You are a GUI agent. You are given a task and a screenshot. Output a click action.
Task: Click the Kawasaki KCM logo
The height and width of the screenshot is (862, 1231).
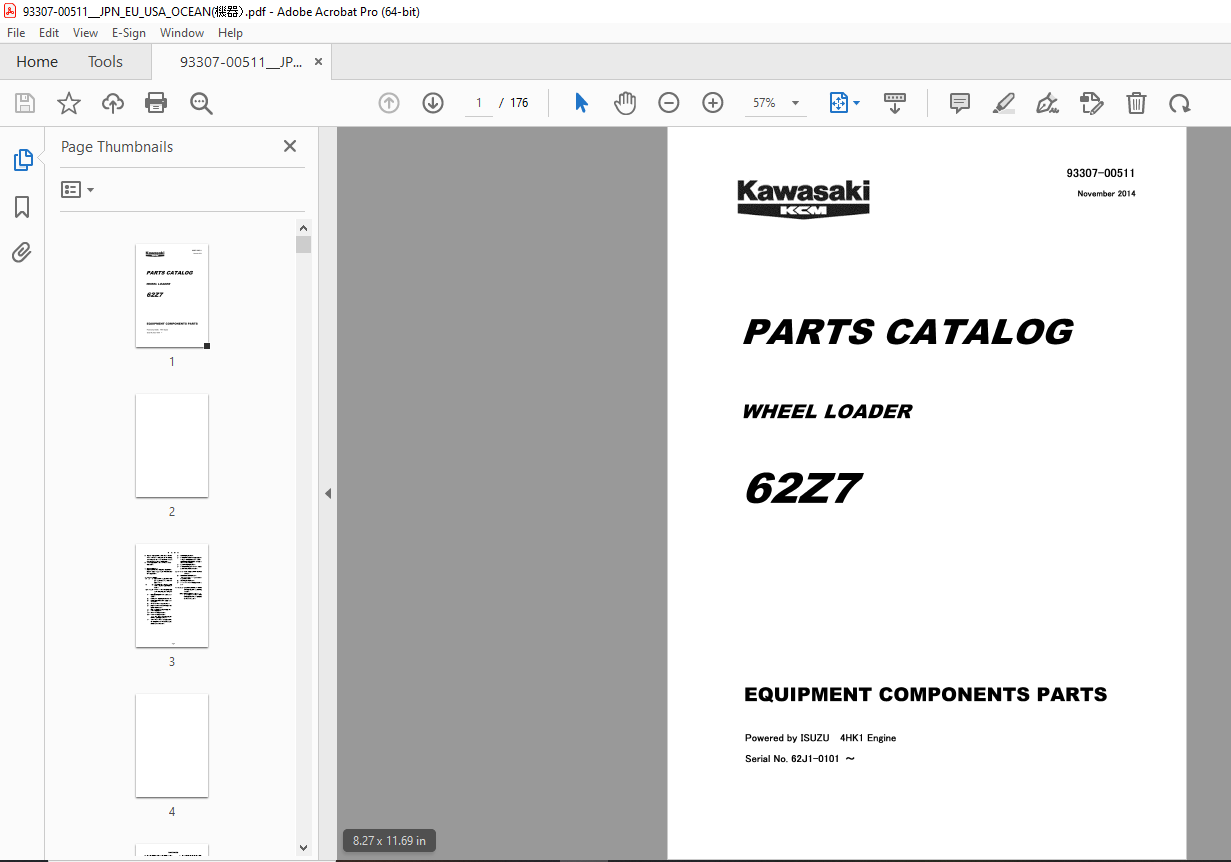tap(804, 198)
